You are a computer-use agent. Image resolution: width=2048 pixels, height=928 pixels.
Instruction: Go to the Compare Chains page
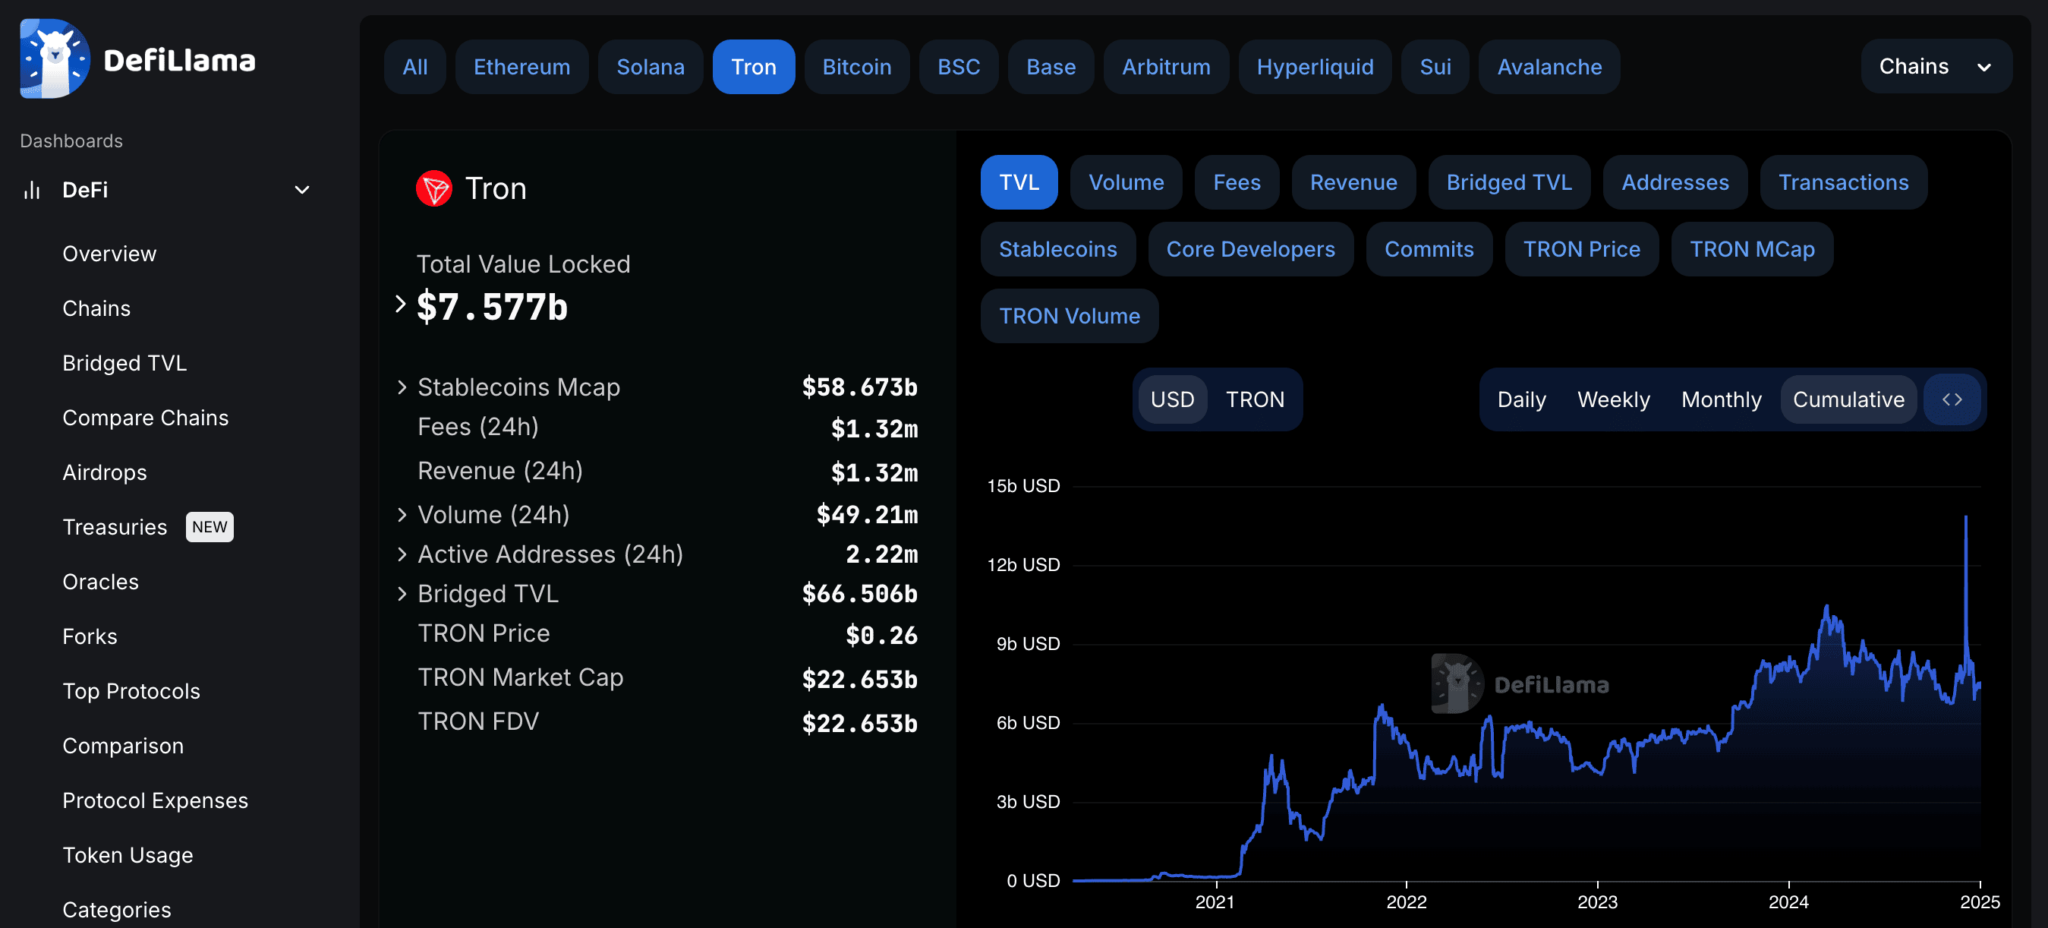click(x=146, y=417)
